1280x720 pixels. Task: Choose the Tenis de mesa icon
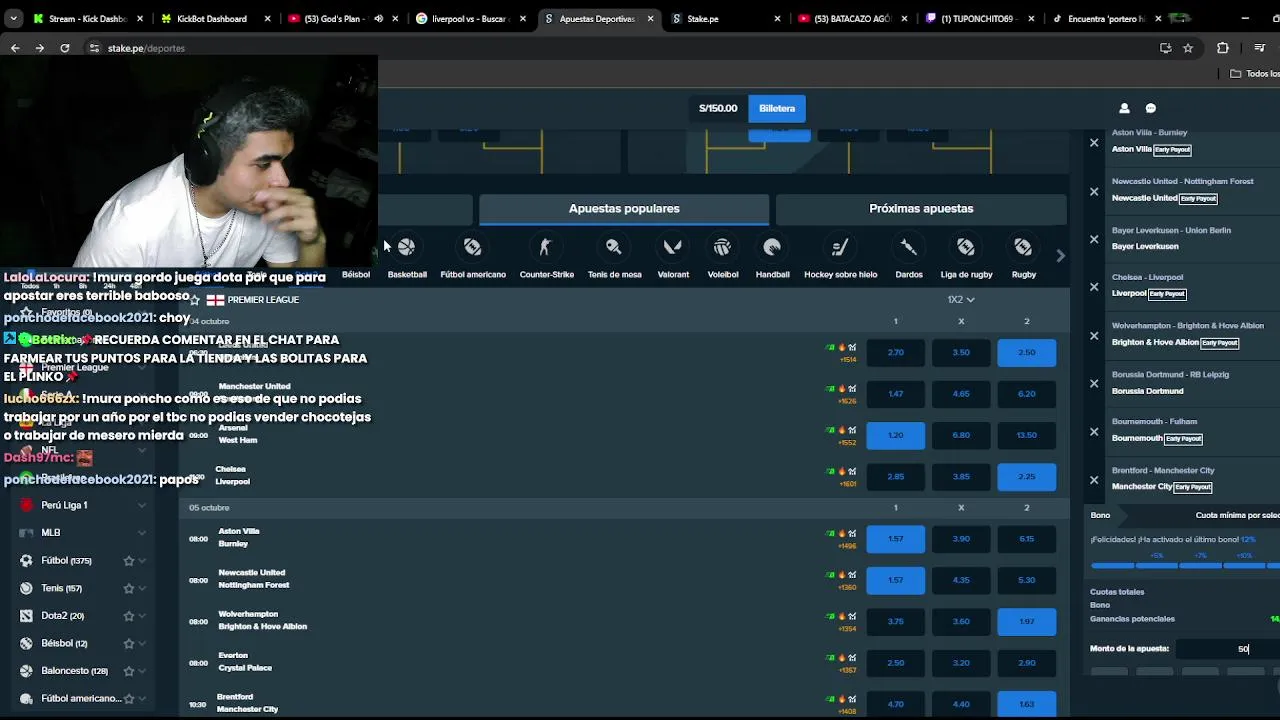pyautogui.click(x=614, y=247)
